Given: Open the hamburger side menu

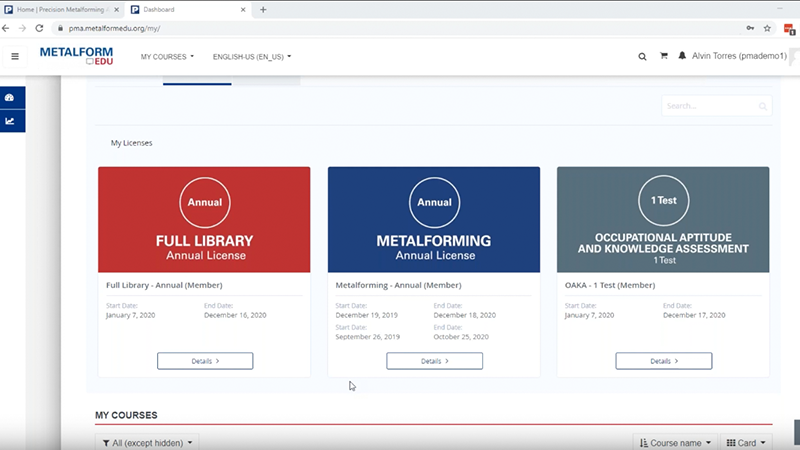Looking at the screenshot, I should (14, 57).
